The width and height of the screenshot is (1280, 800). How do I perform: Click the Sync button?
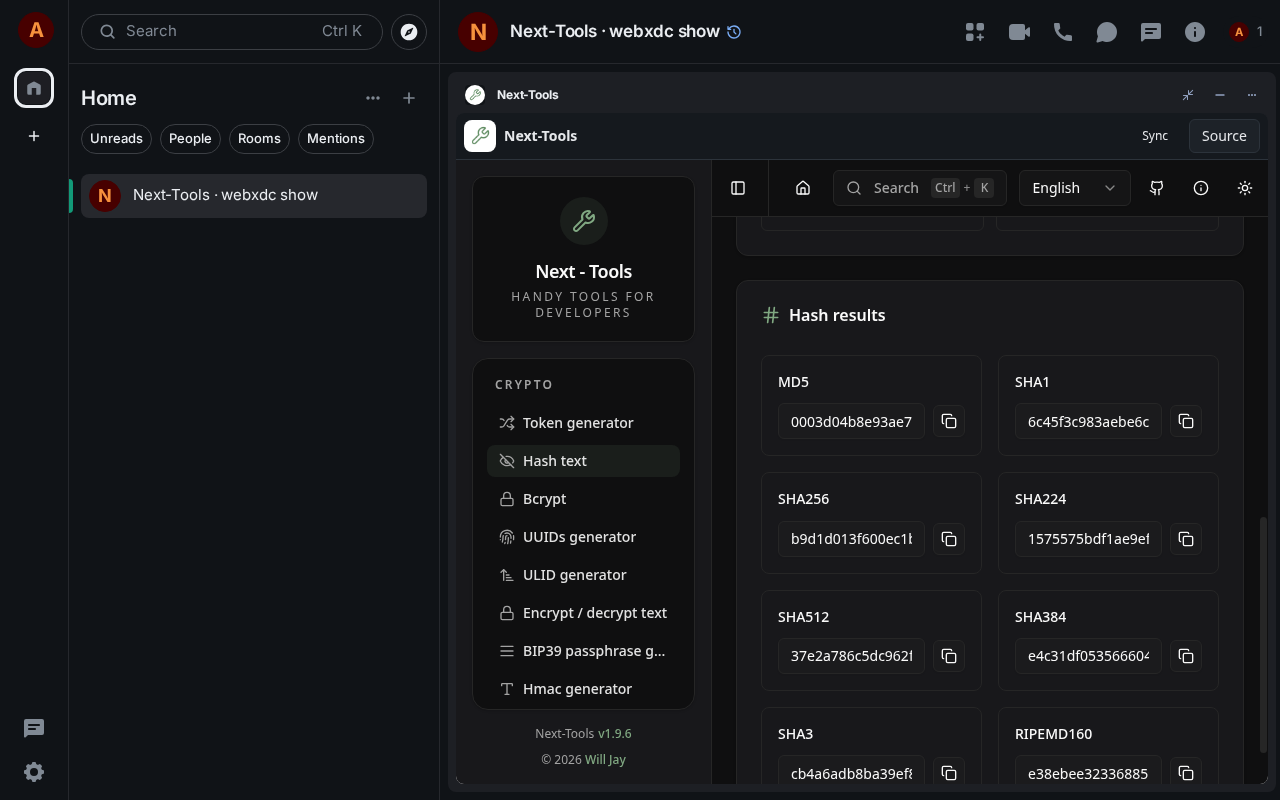tap(1155, 136)
